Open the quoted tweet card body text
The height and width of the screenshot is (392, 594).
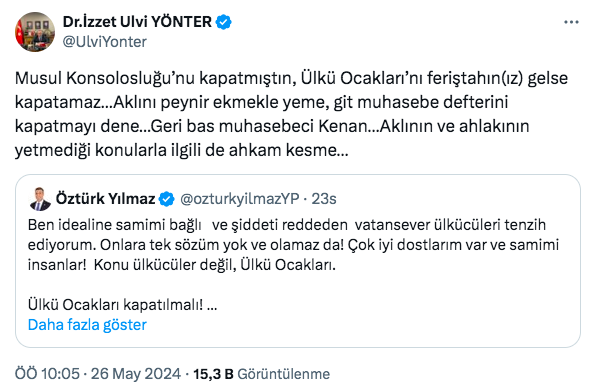(x=293, y=265)
